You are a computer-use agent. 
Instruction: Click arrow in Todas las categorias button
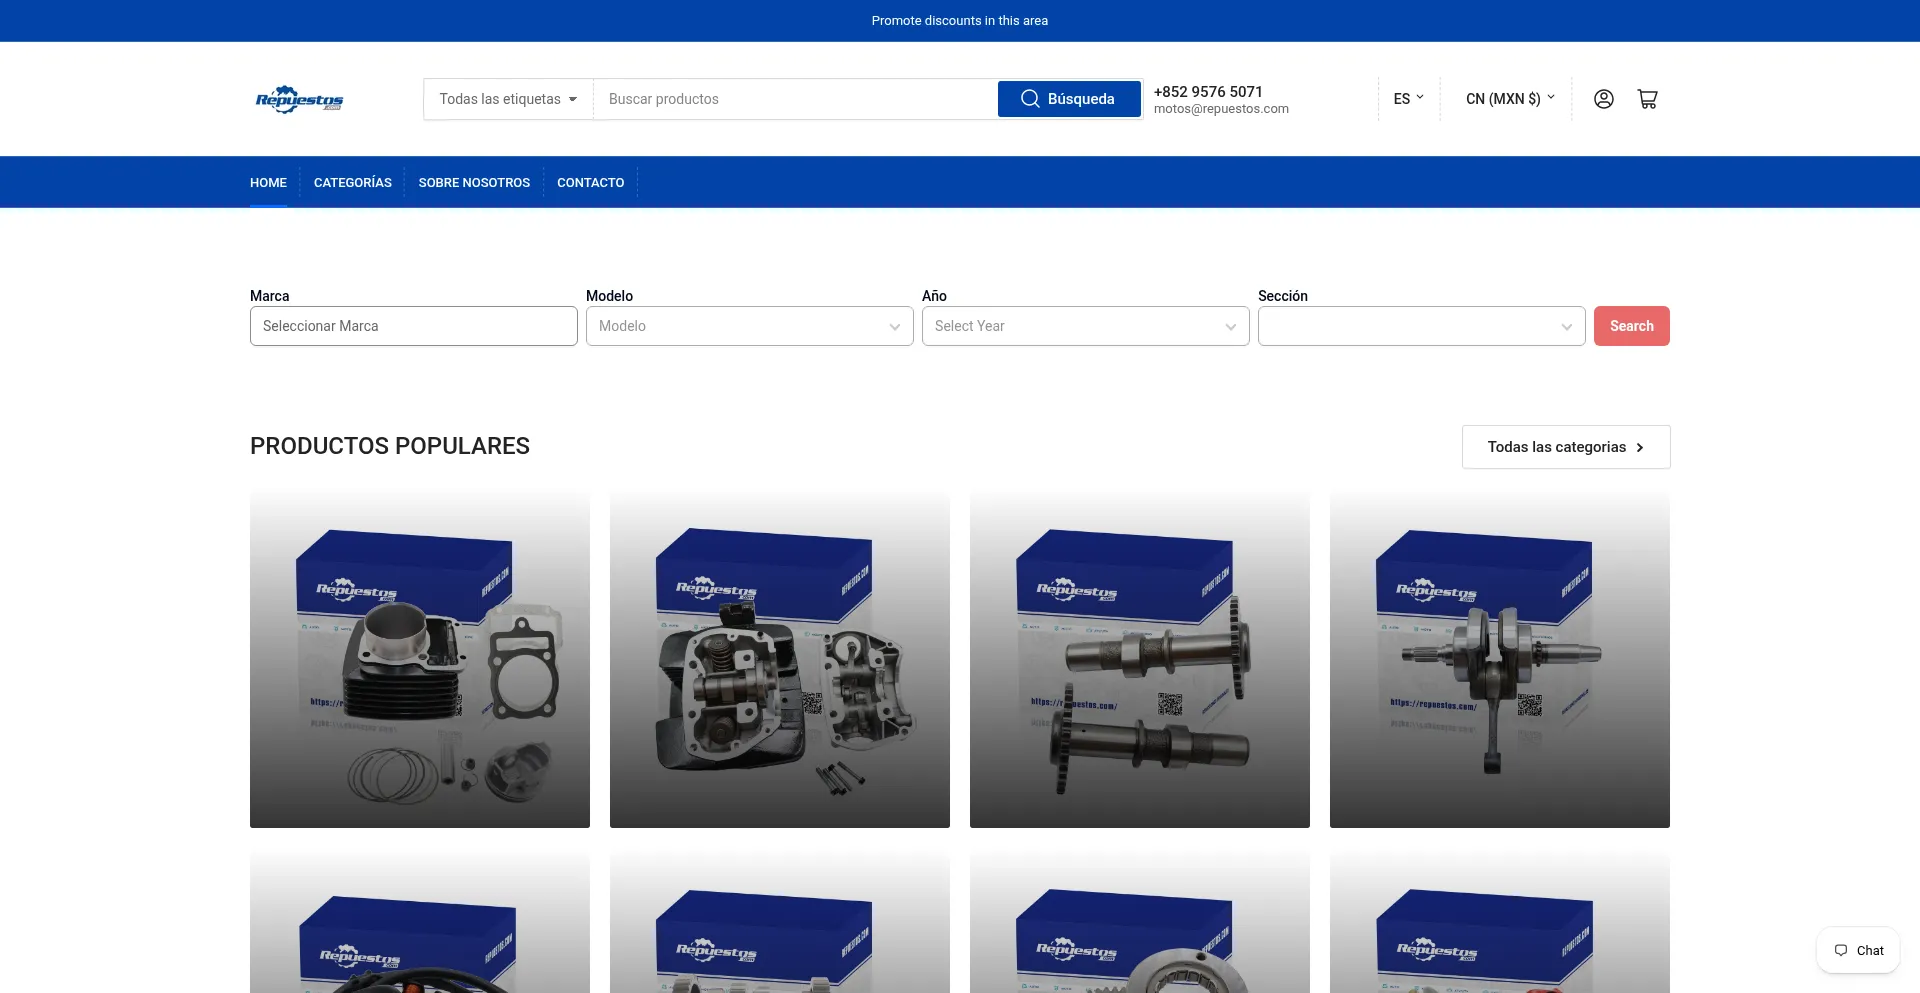1640,448
